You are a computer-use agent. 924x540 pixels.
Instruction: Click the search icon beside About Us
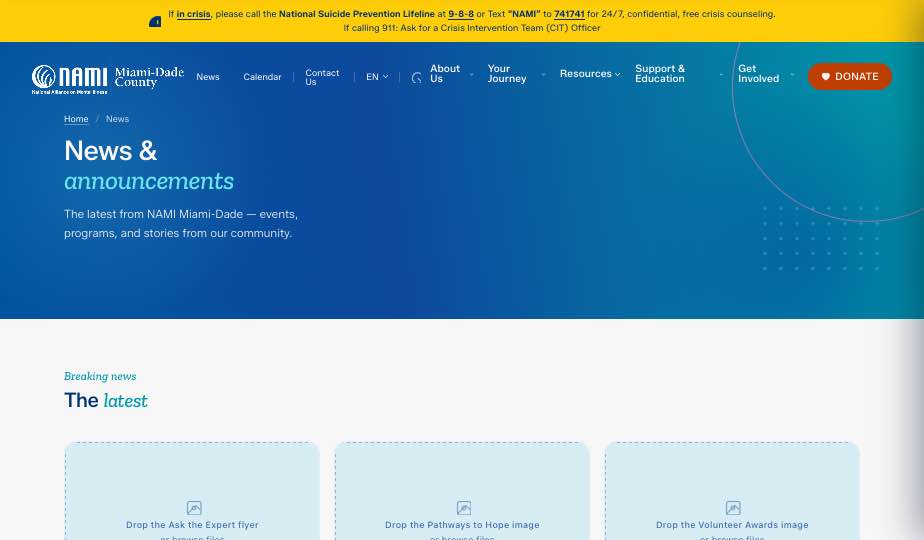417,77
